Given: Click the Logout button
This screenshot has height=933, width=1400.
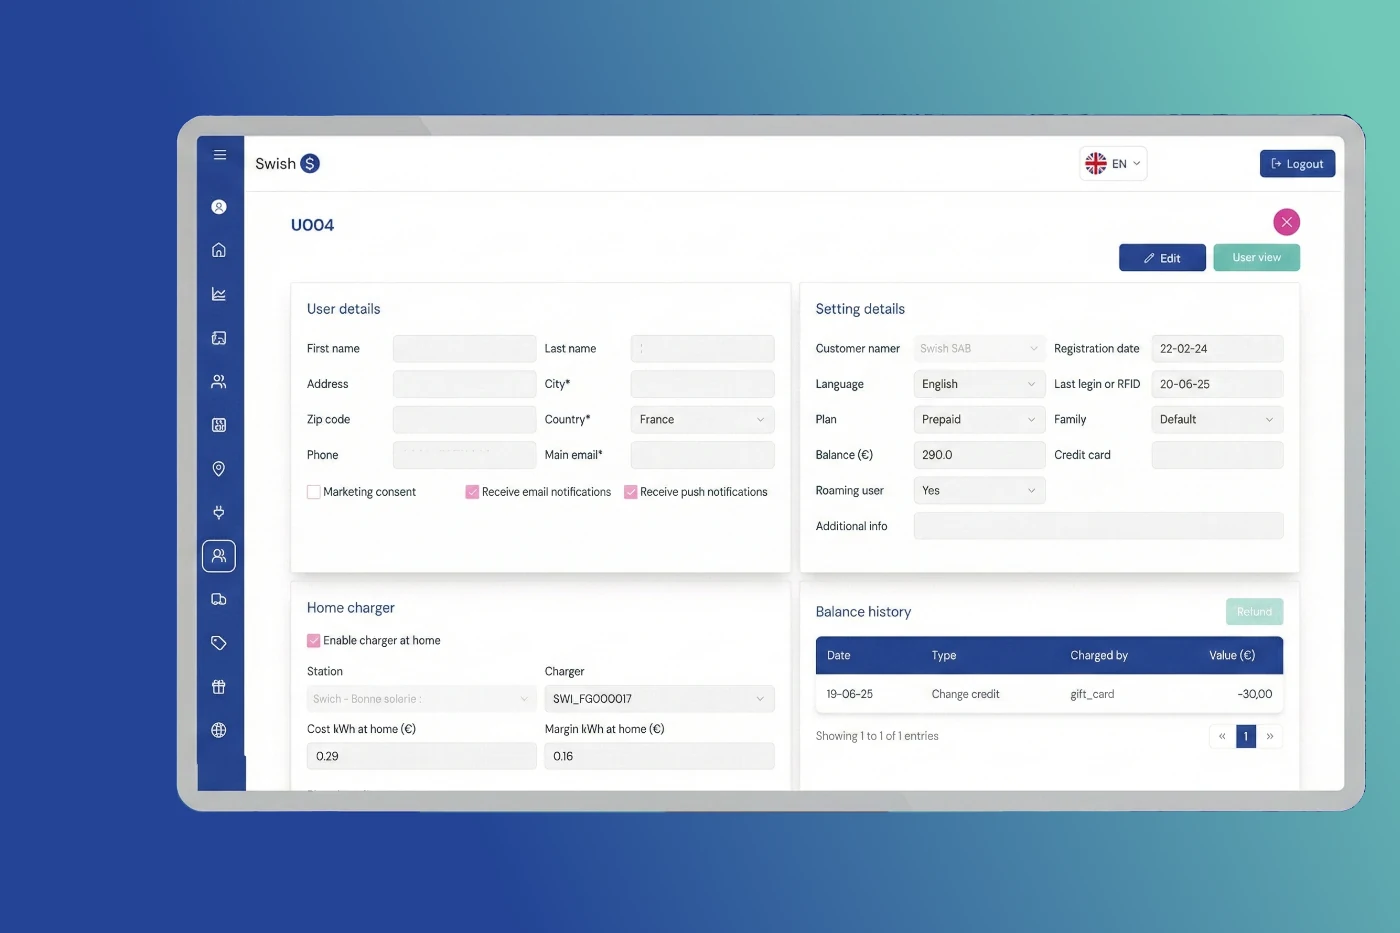Looking at the screenshot, I should click(x=1297, y=164).
